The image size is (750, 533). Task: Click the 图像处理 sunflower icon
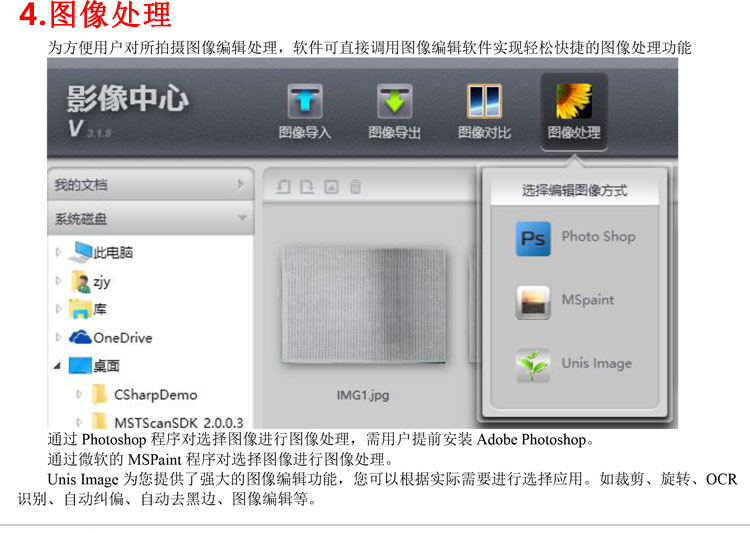pyautogui.click(x=574, y=101)
